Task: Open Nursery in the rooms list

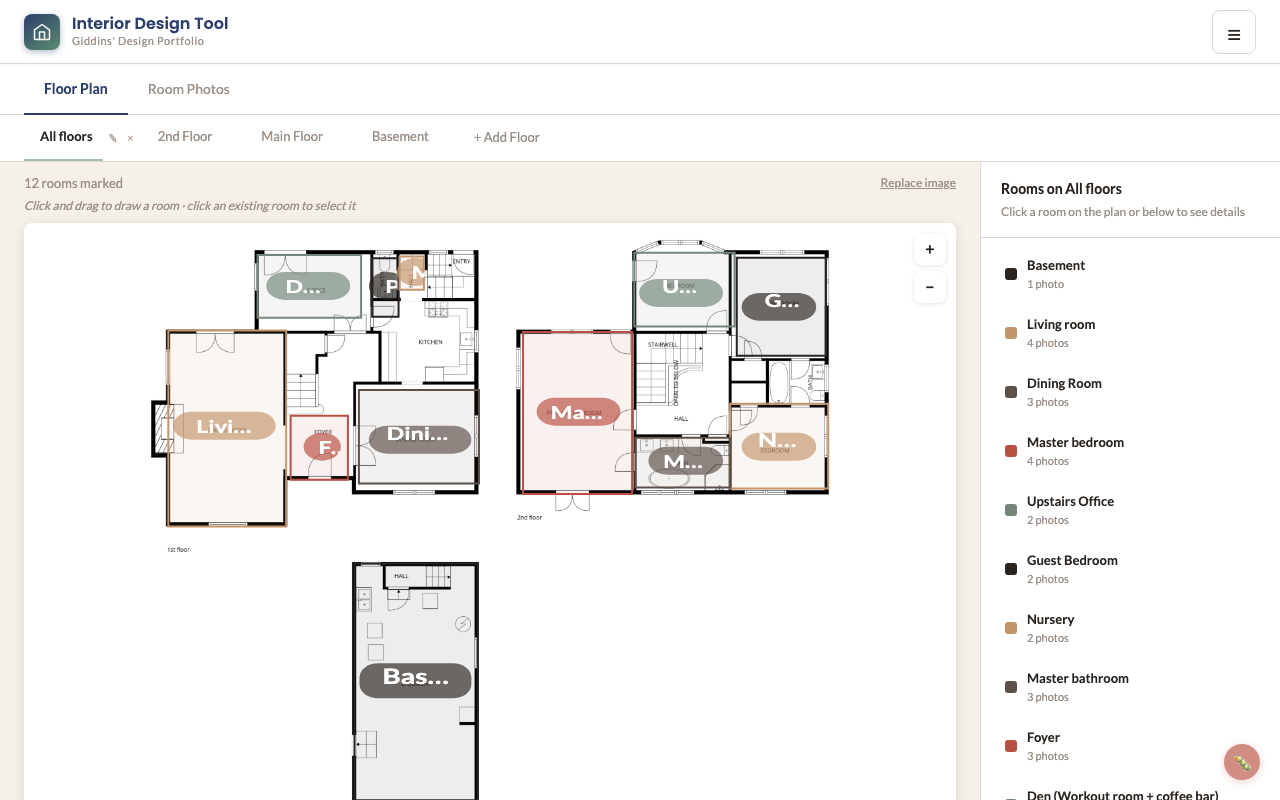Action: pyautogui.click(x=1130, y=628)
